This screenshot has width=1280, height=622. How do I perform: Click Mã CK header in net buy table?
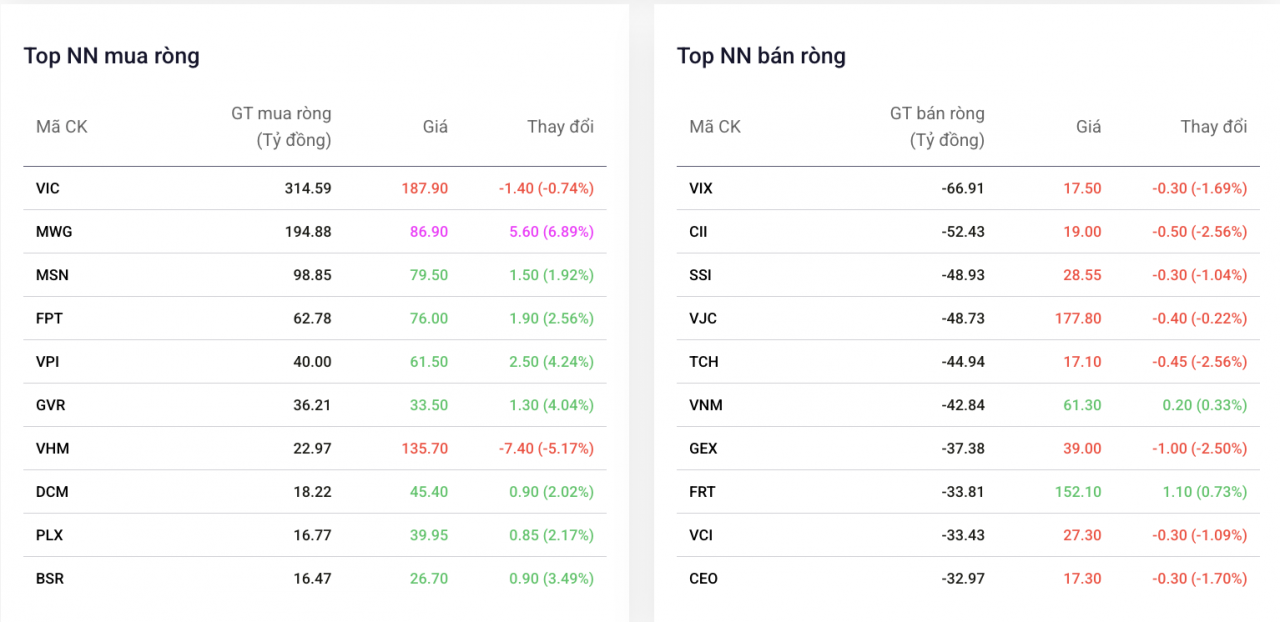point(62,127)
